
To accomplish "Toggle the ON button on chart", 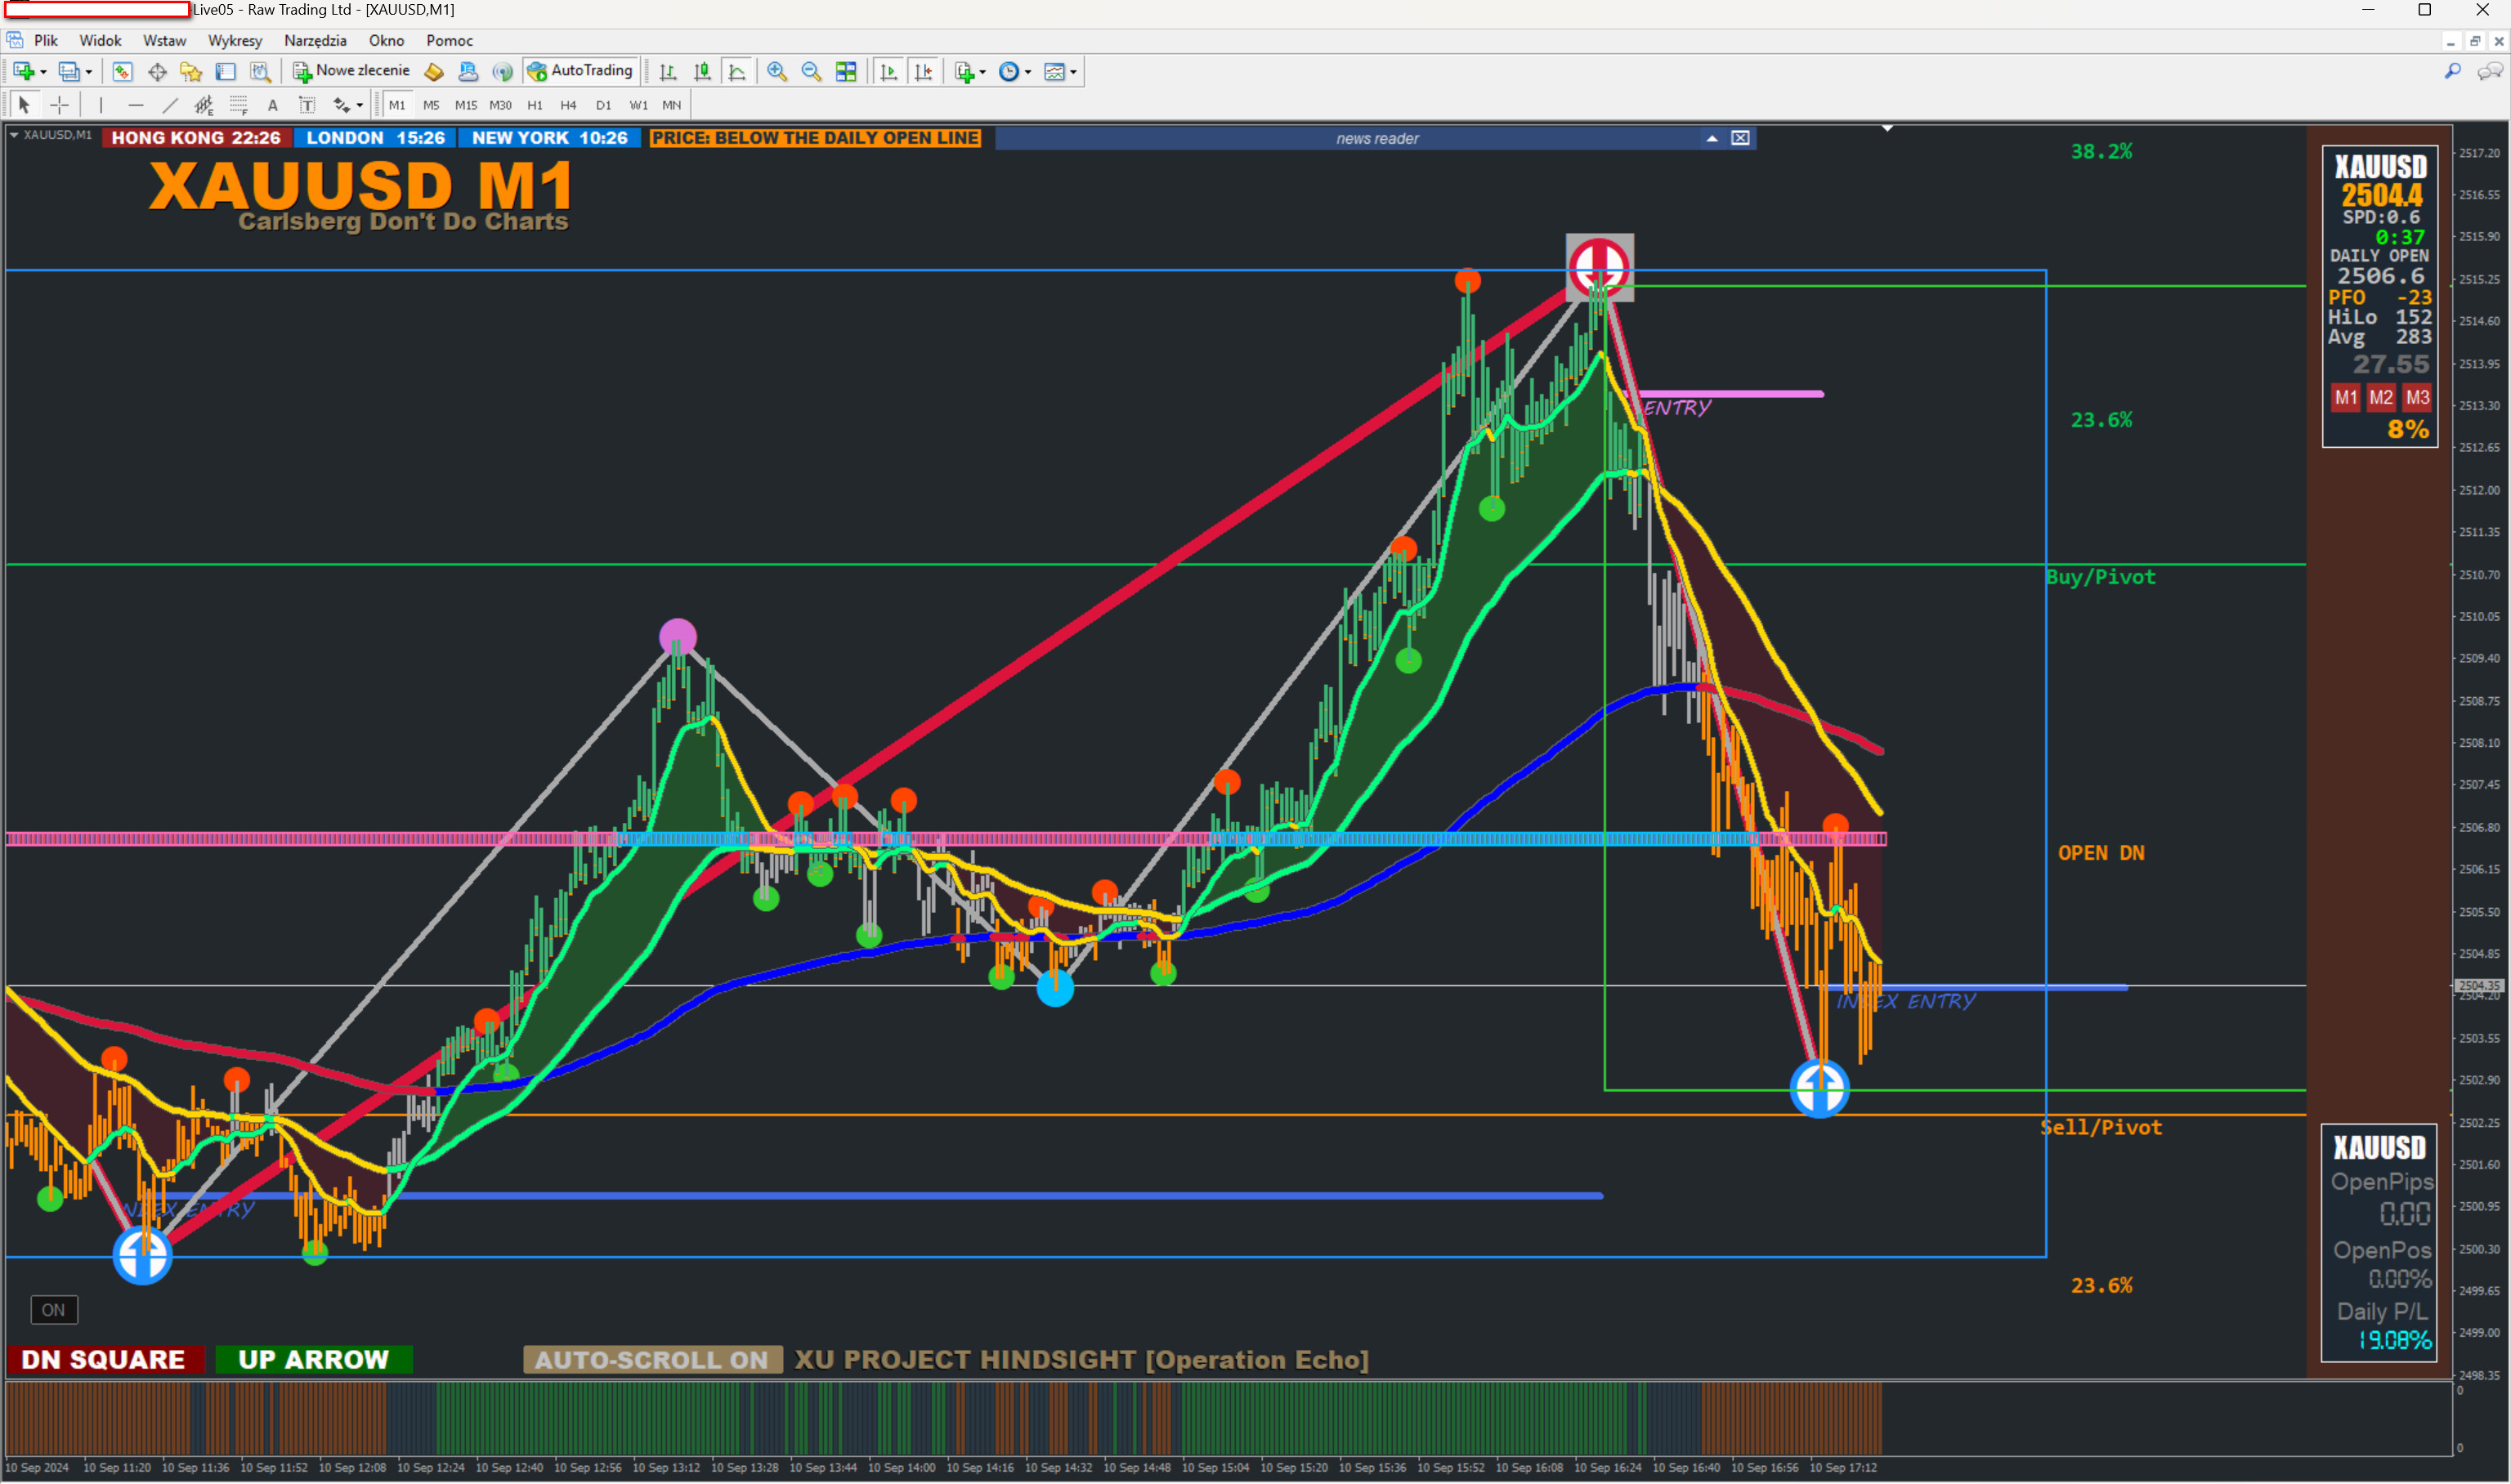I will click(53, 1310).
